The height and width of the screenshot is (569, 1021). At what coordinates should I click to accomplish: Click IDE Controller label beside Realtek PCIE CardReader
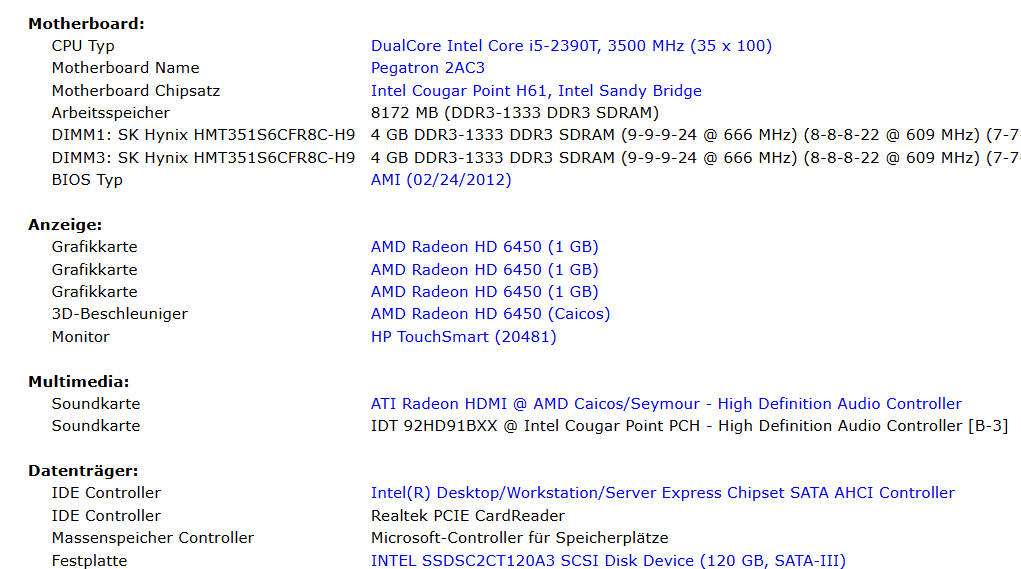pyautogui.click(x=106, y=516)
